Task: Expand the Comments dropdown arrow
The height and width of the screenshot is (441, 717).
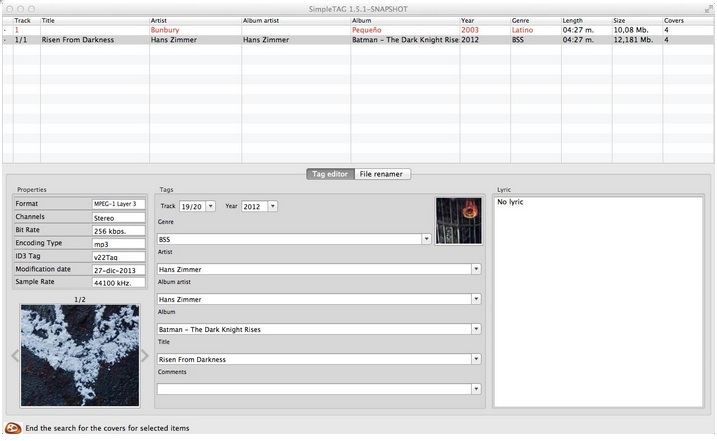Action: (x=476, y=389)
